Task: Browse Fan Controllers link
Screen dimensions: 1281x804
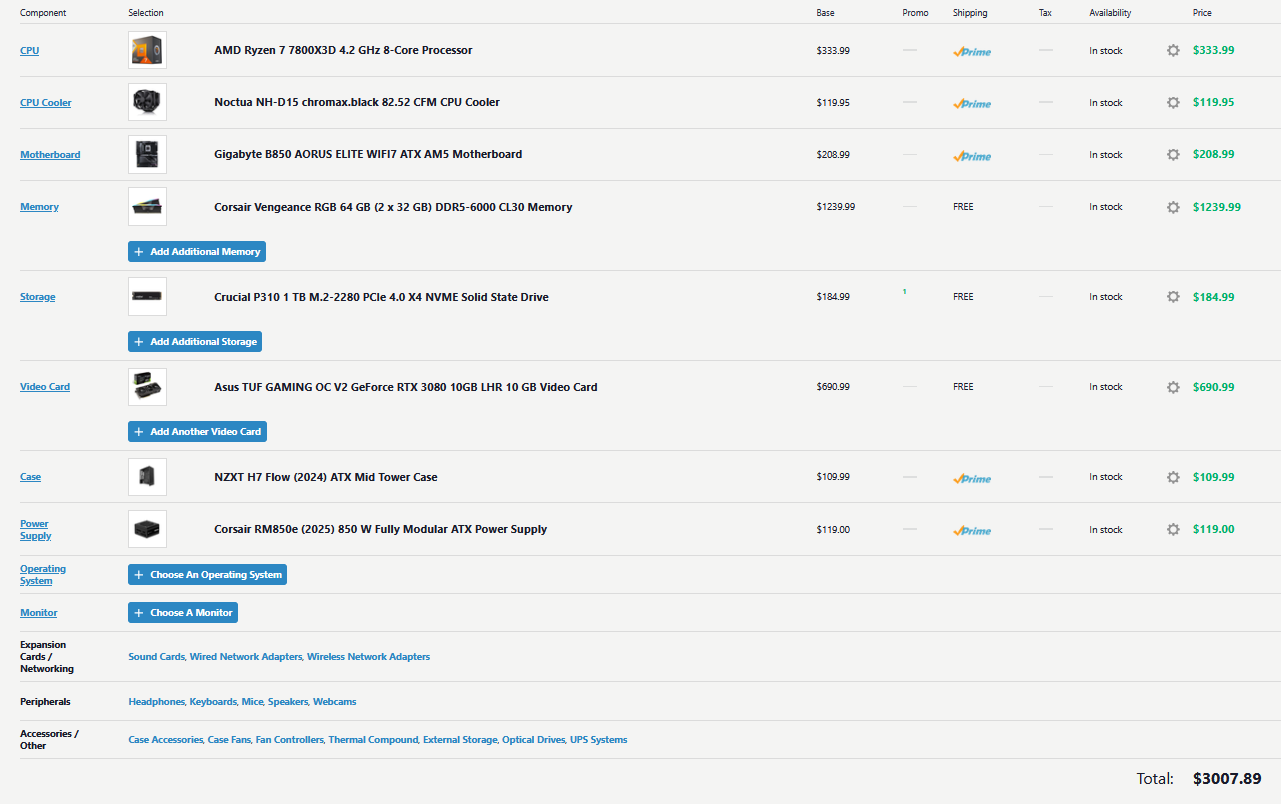Action: click(x=290, y=740)
